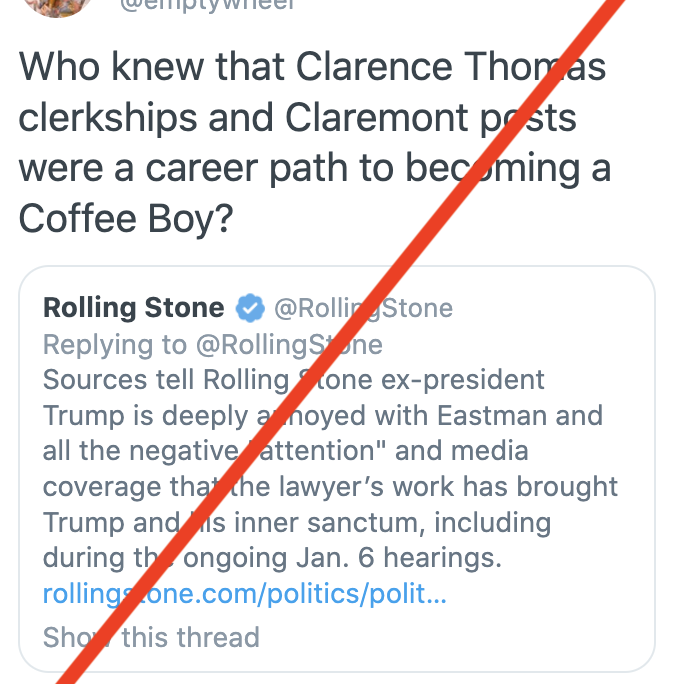The height and width of the screenshot is (684, 676).
Task: Click the profile avatar at the top left
Action: tap(62, 5)
